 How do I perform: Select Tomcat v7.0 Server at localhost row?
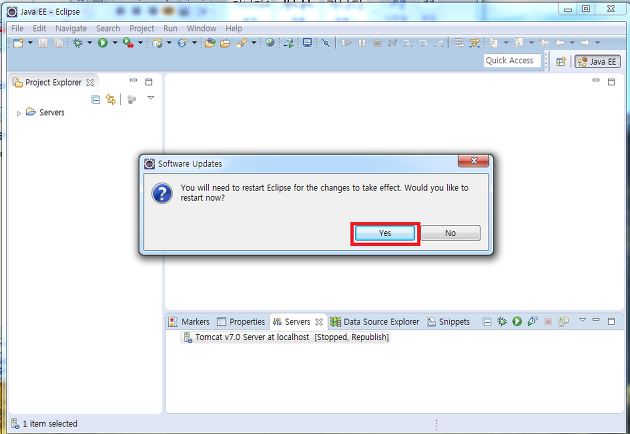tap(286, 337)
